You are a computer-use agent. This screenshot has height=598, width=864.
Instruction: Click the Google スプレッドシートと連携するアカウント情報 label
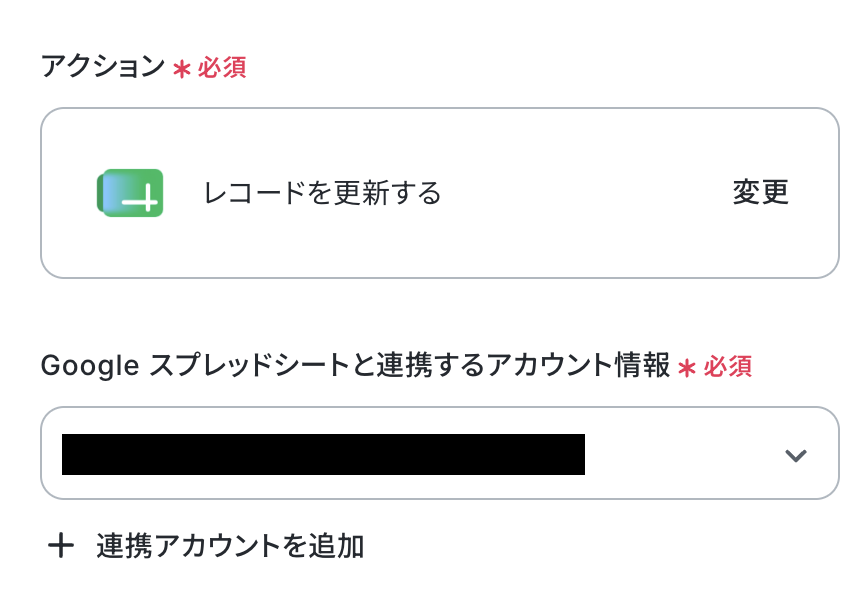pos(355,365)
